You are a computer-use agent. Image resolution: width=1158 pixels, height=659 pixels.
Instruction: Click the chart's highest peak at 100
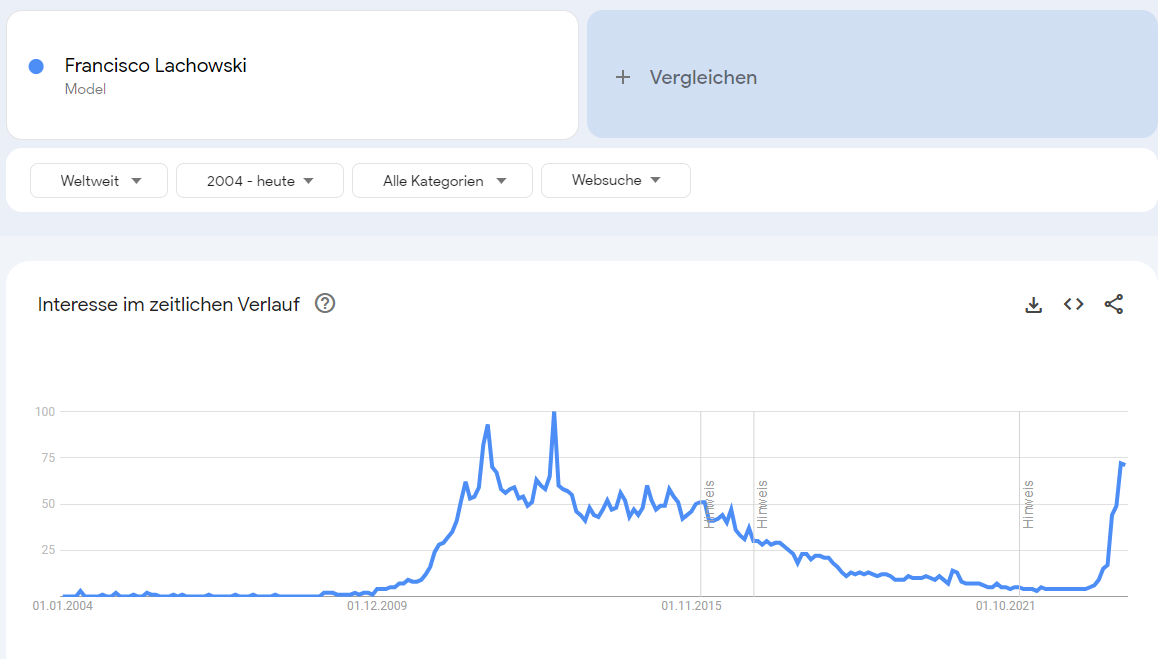coord(554,413)
